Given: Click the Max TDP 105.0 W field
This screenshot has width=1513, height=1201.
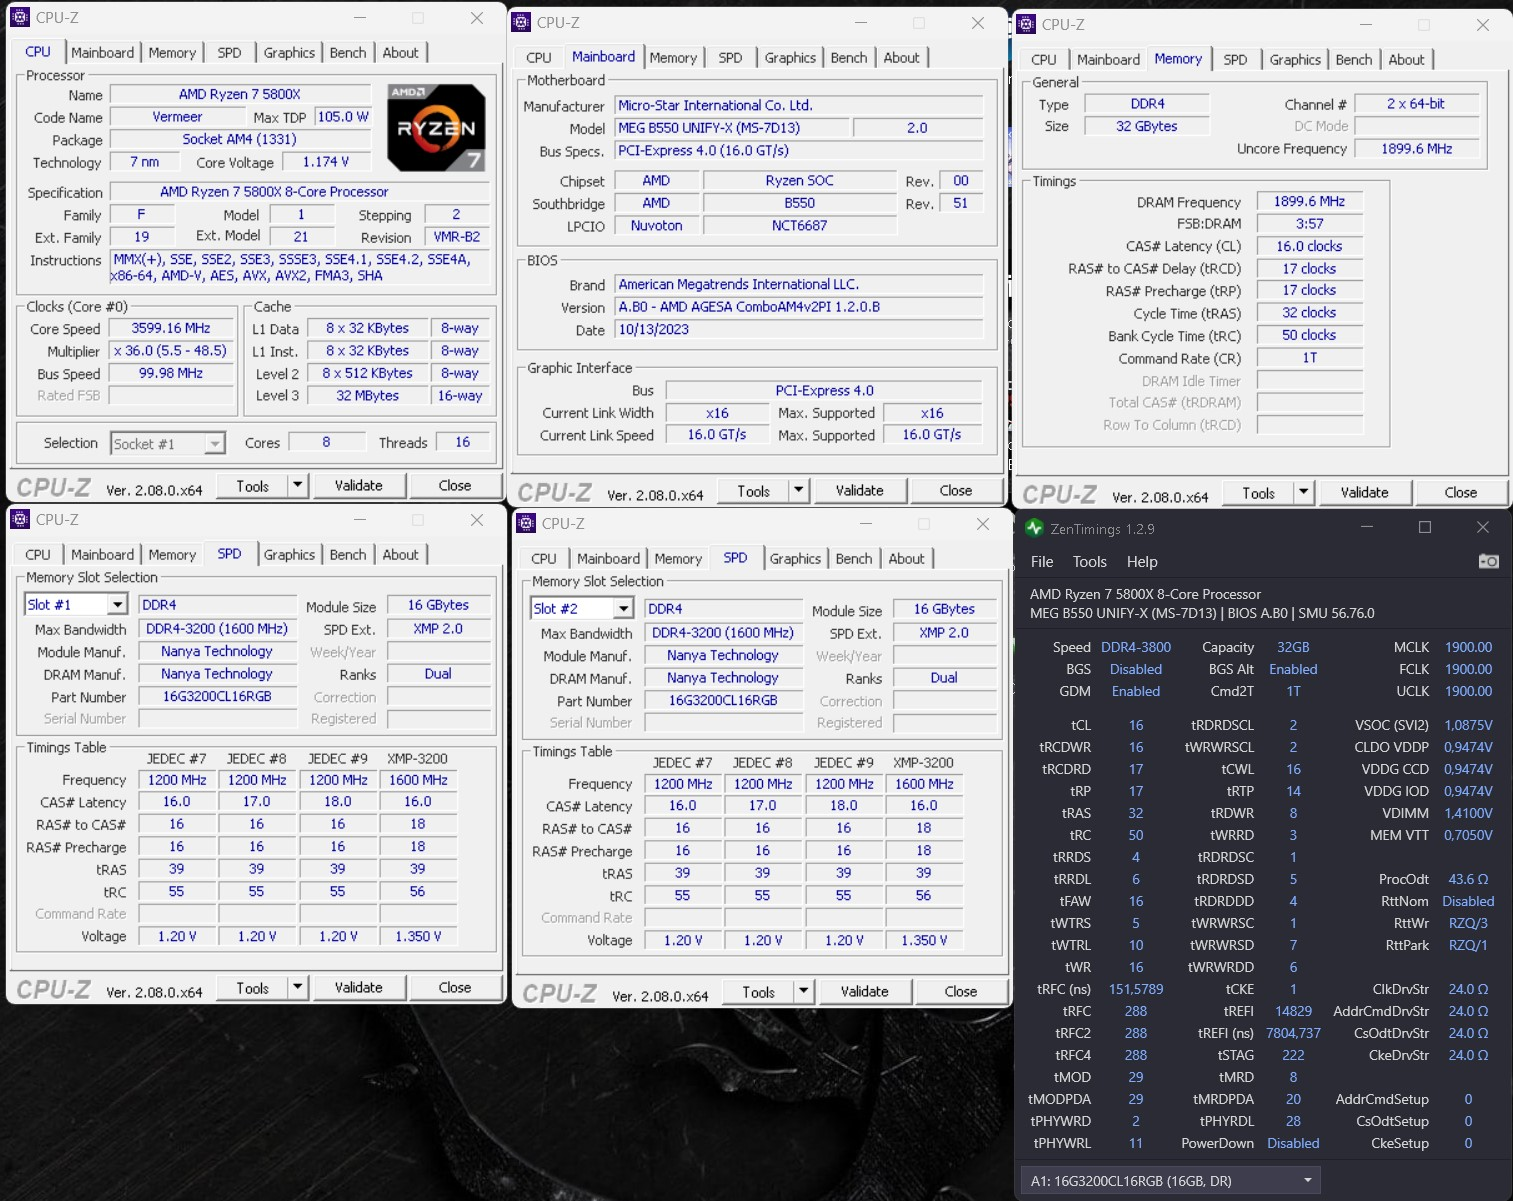Looking at the screenshot, I should (x=343, y=116).
